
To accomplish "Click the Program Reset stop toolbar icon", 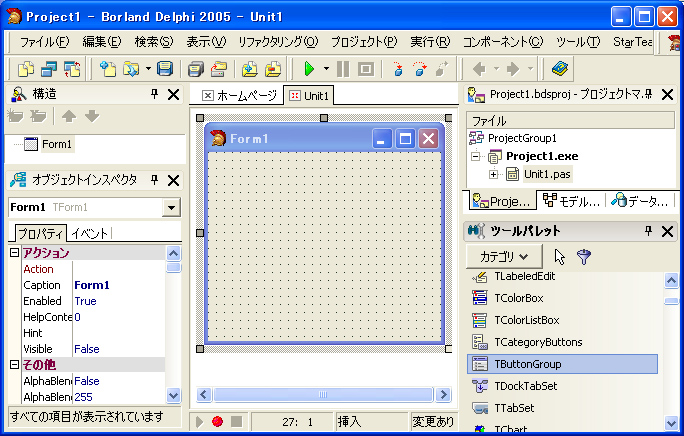I will [366, 69].
